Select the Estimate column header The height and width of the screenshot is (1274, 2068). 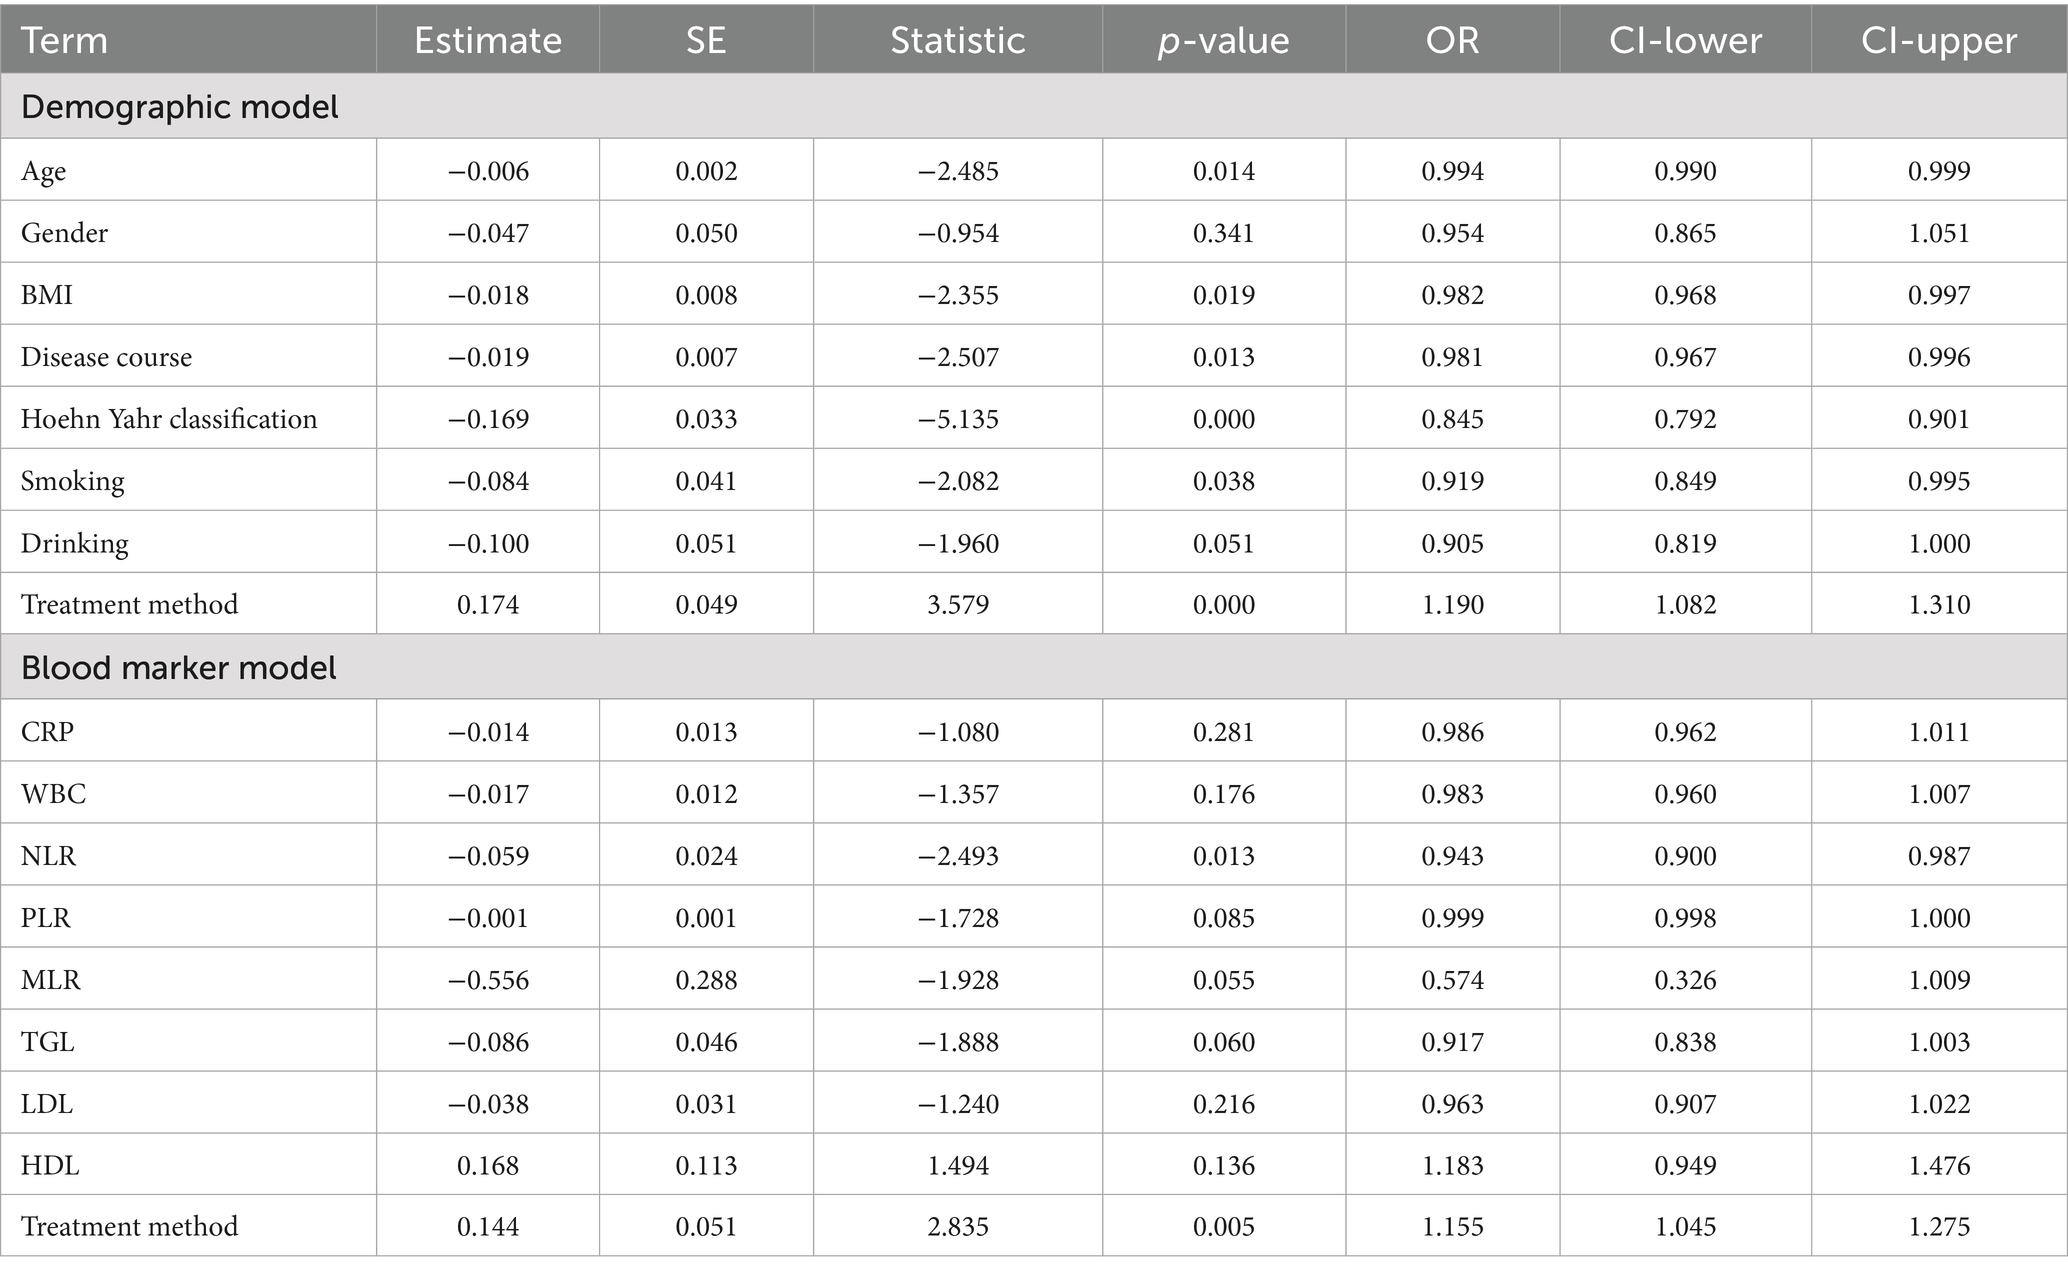[x=487, y=40]
